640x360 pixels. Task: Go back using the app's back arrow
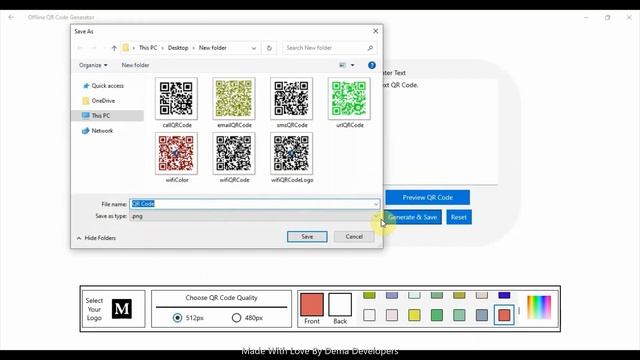click(11, 17)
